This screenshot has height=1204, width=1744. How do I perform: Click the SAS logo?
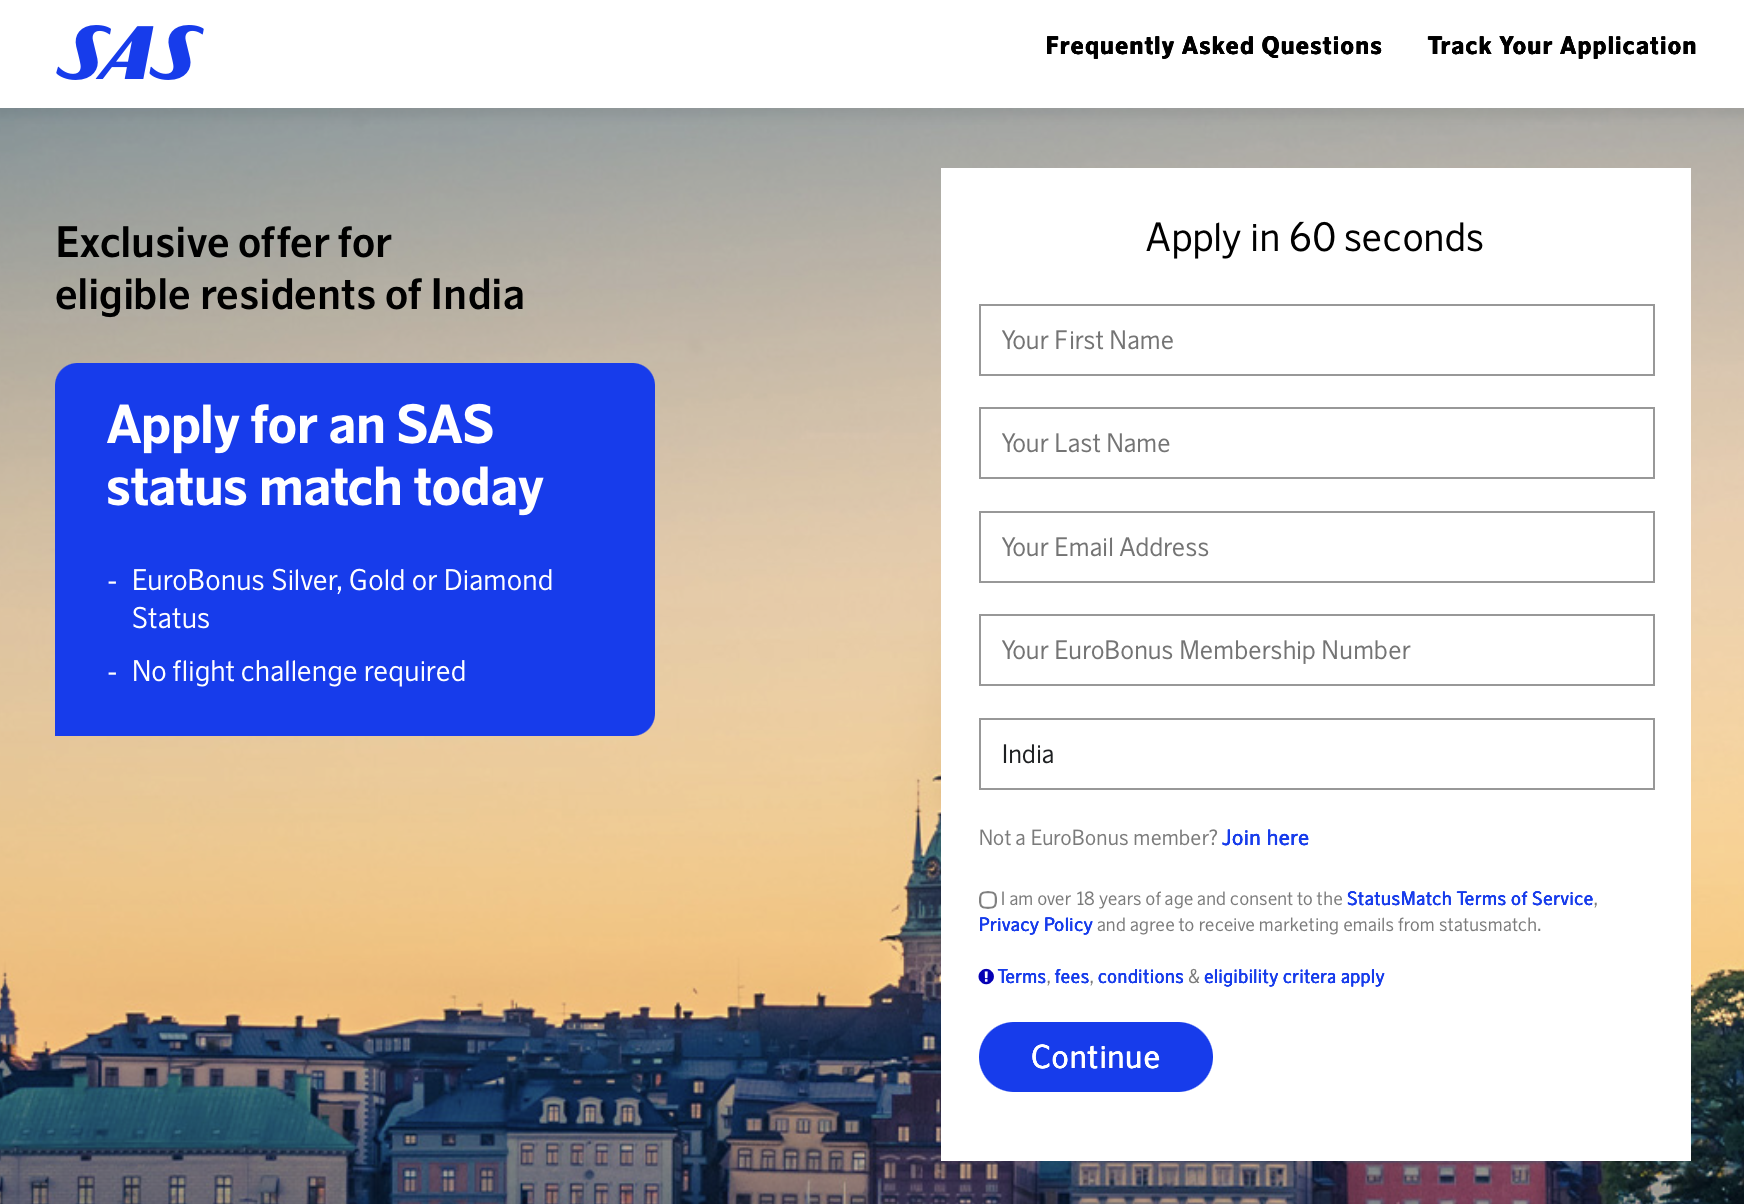[130, 53]
